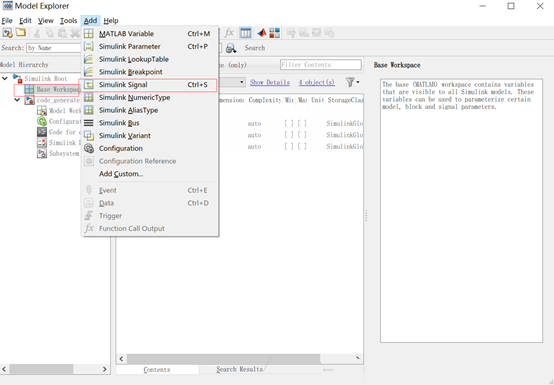Image resolution: width=554 pixels, height=385 pixels.
Task: Open the View menu
Action: coord(46,20)
